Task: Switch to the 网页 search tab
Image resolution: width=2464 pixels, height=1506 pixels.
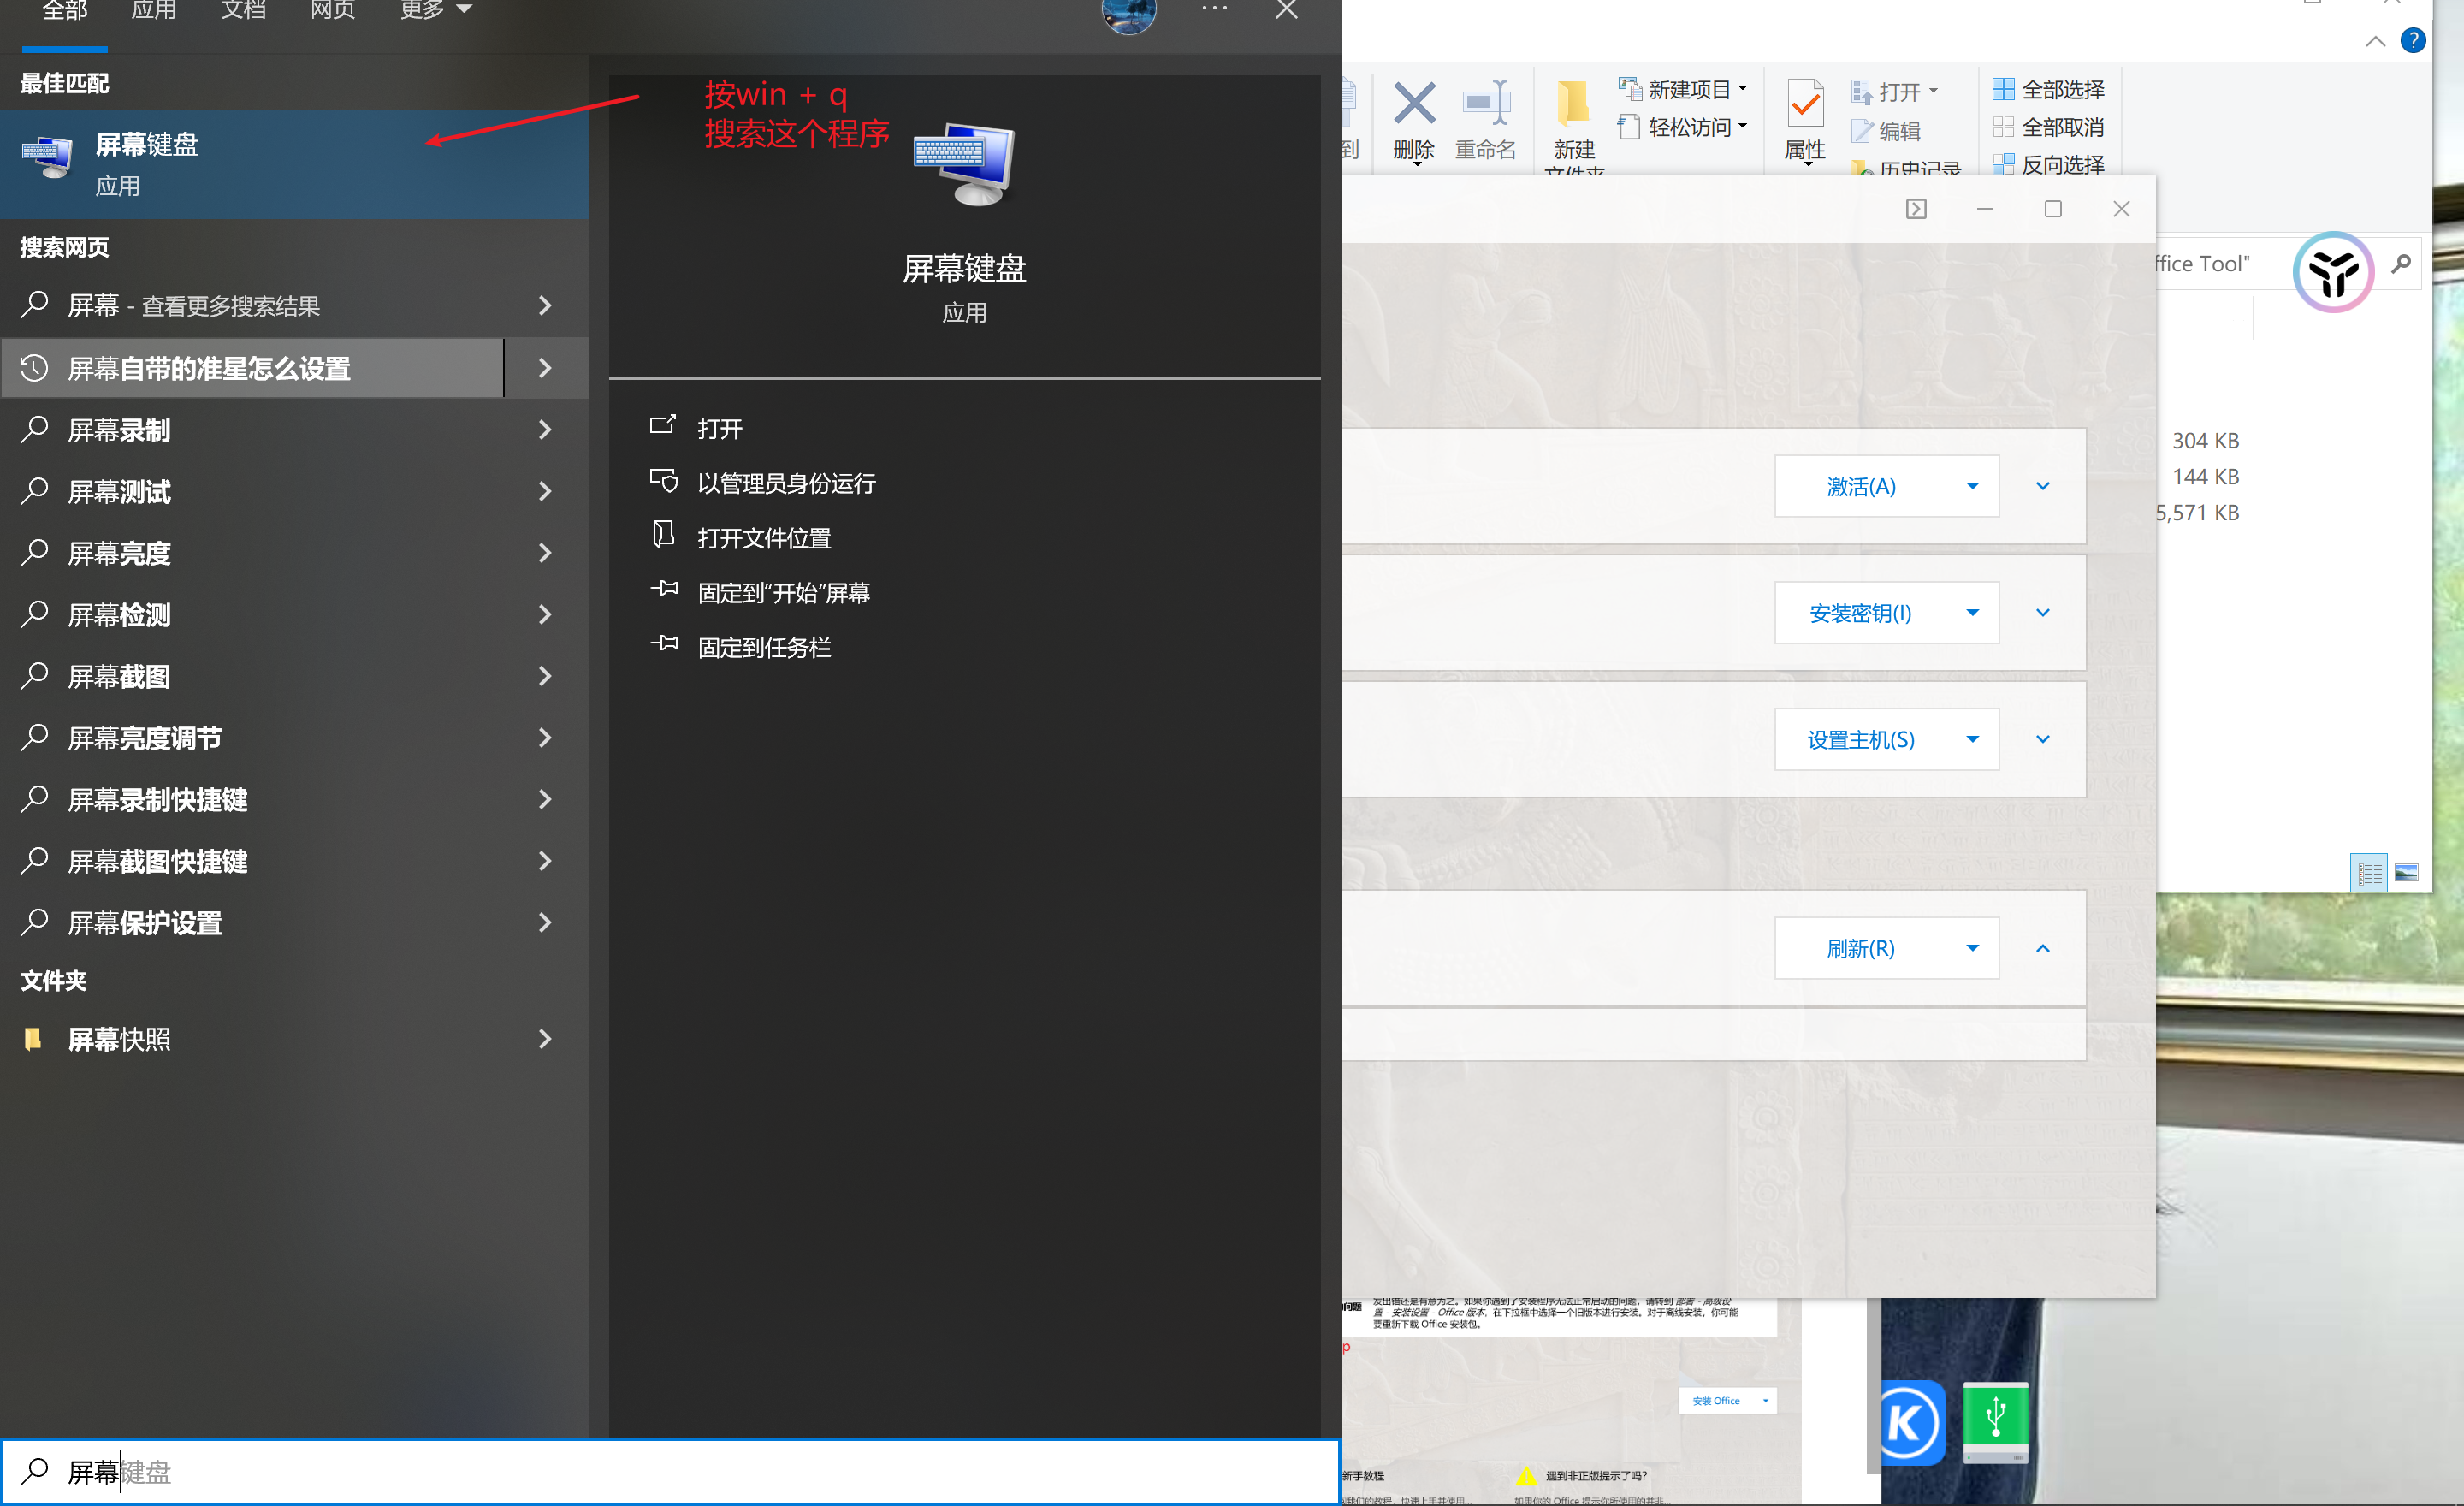Action: pos(332,12)
